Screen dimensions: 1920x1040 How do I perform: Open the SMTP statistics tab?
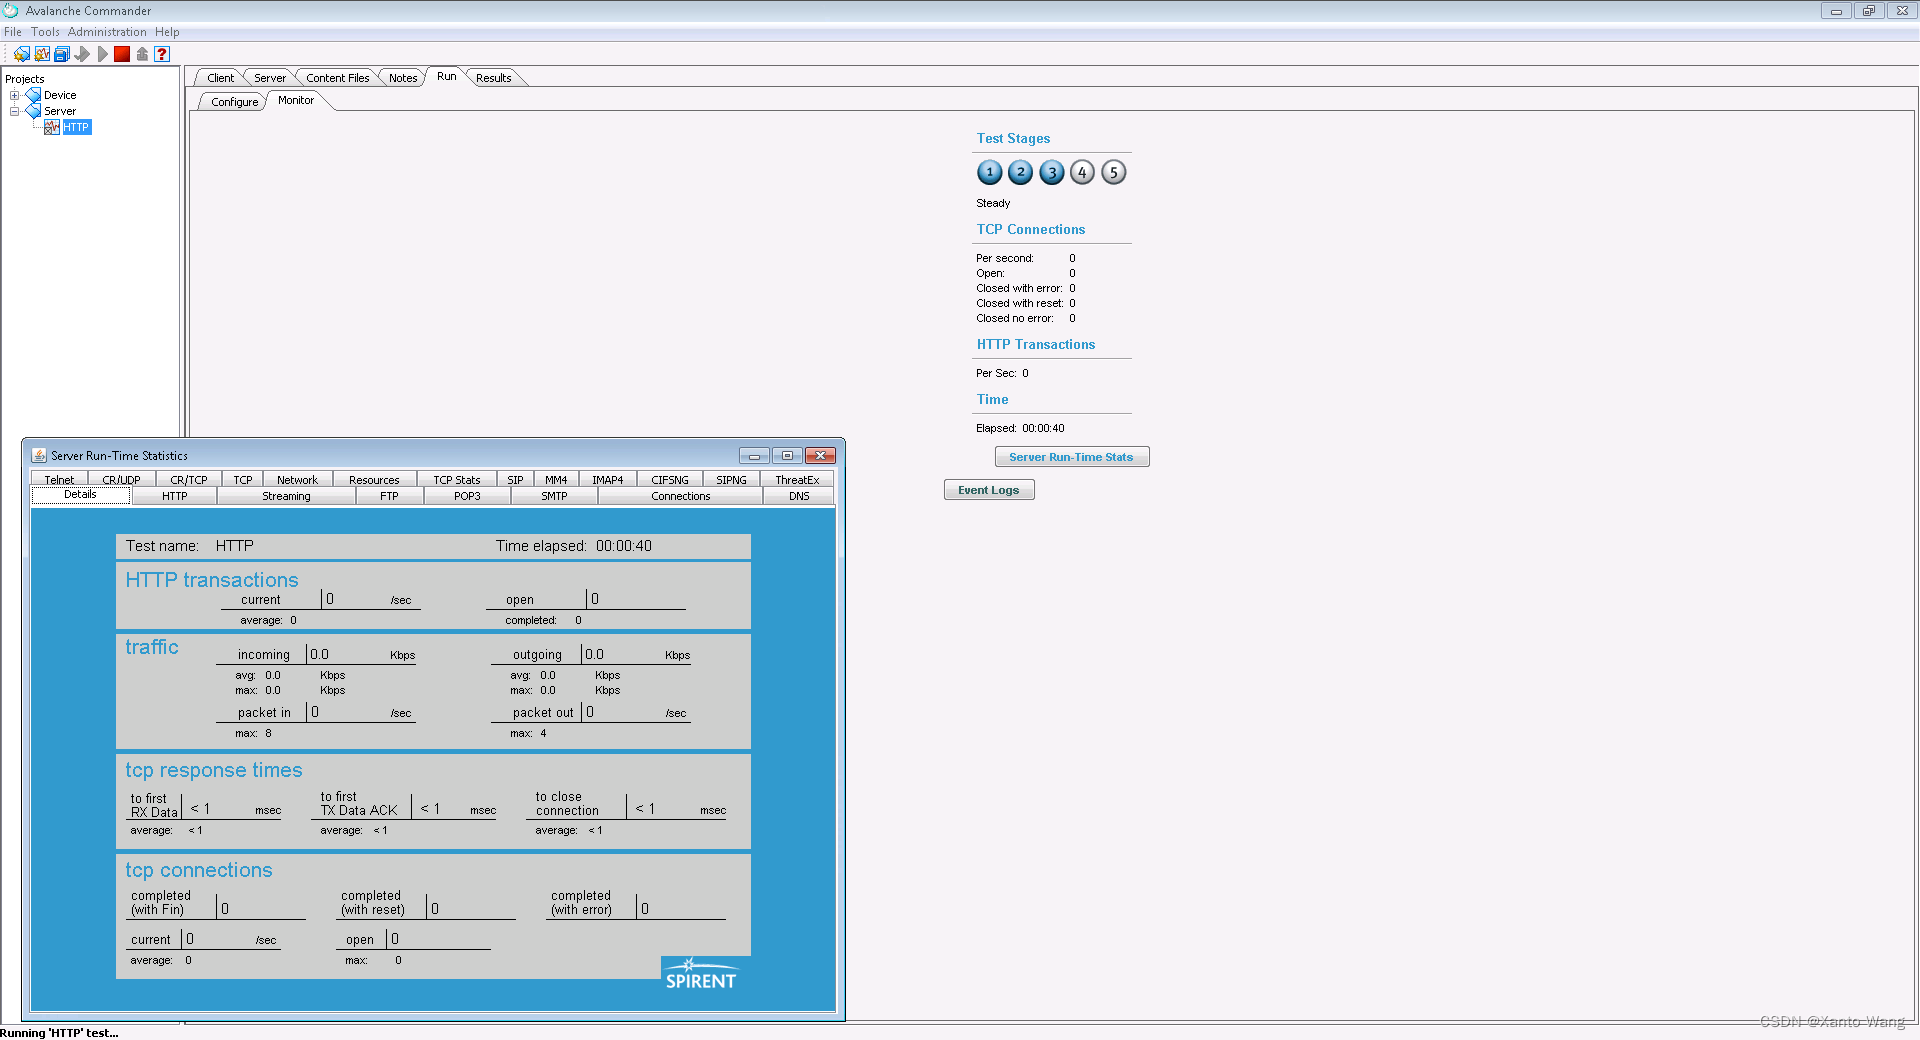[x=554, y=496]
